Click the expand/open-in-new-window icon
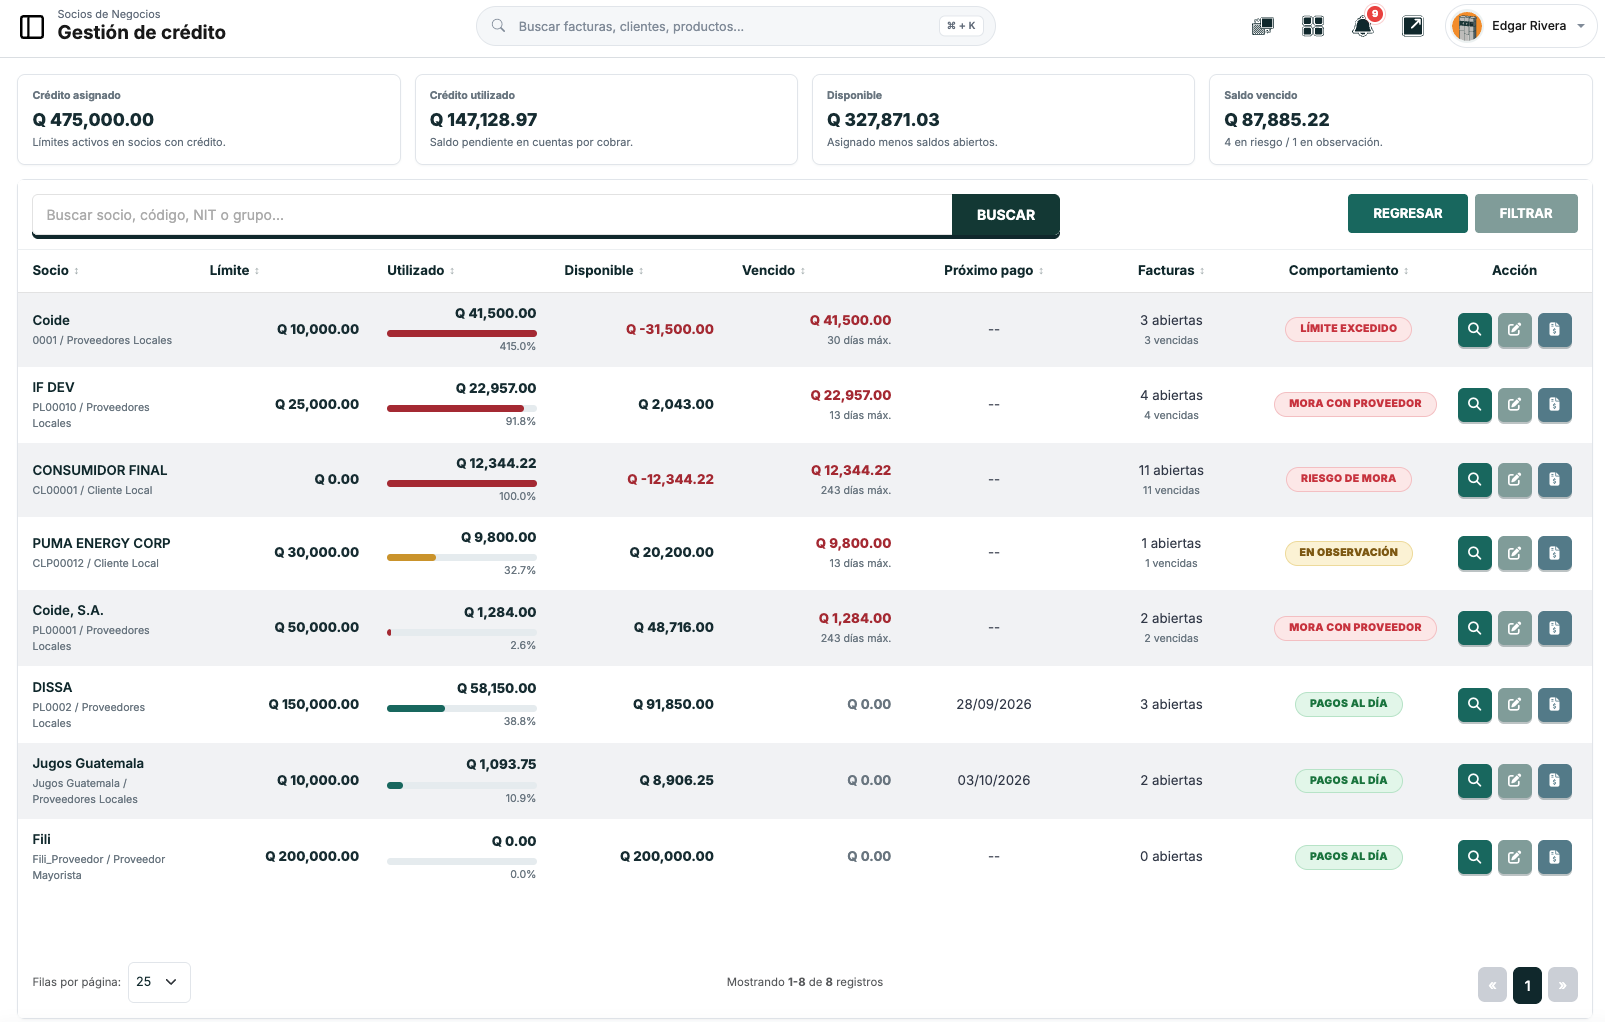 1413,27
